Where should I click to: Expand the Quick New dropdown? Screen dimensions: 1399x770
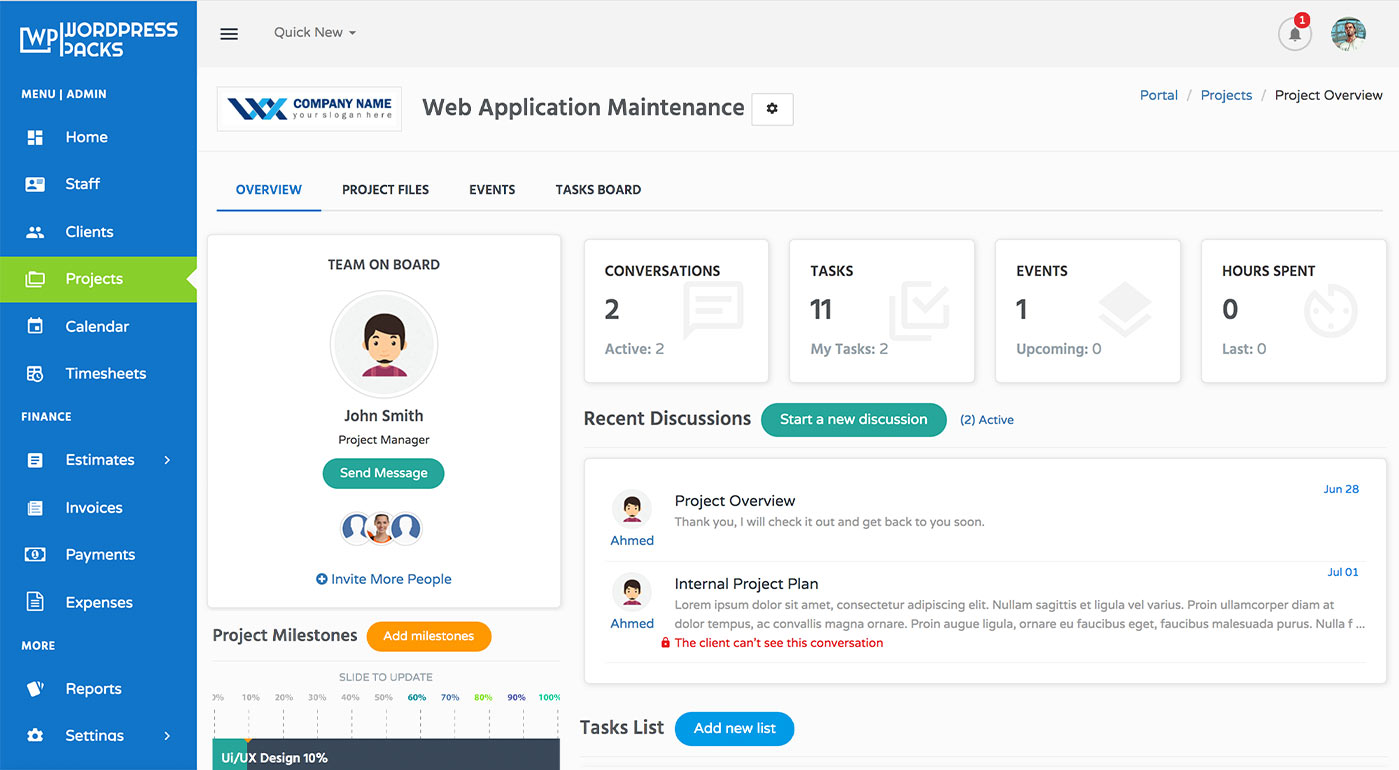(x=314, y=32)
